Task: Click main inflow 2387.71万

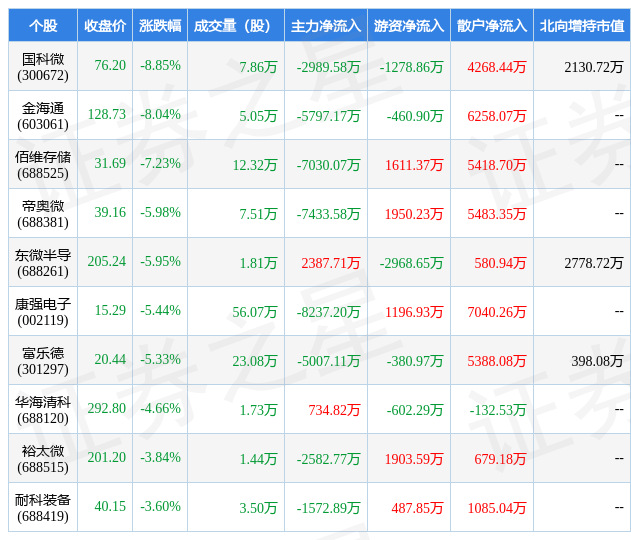Action: (331, 263)
